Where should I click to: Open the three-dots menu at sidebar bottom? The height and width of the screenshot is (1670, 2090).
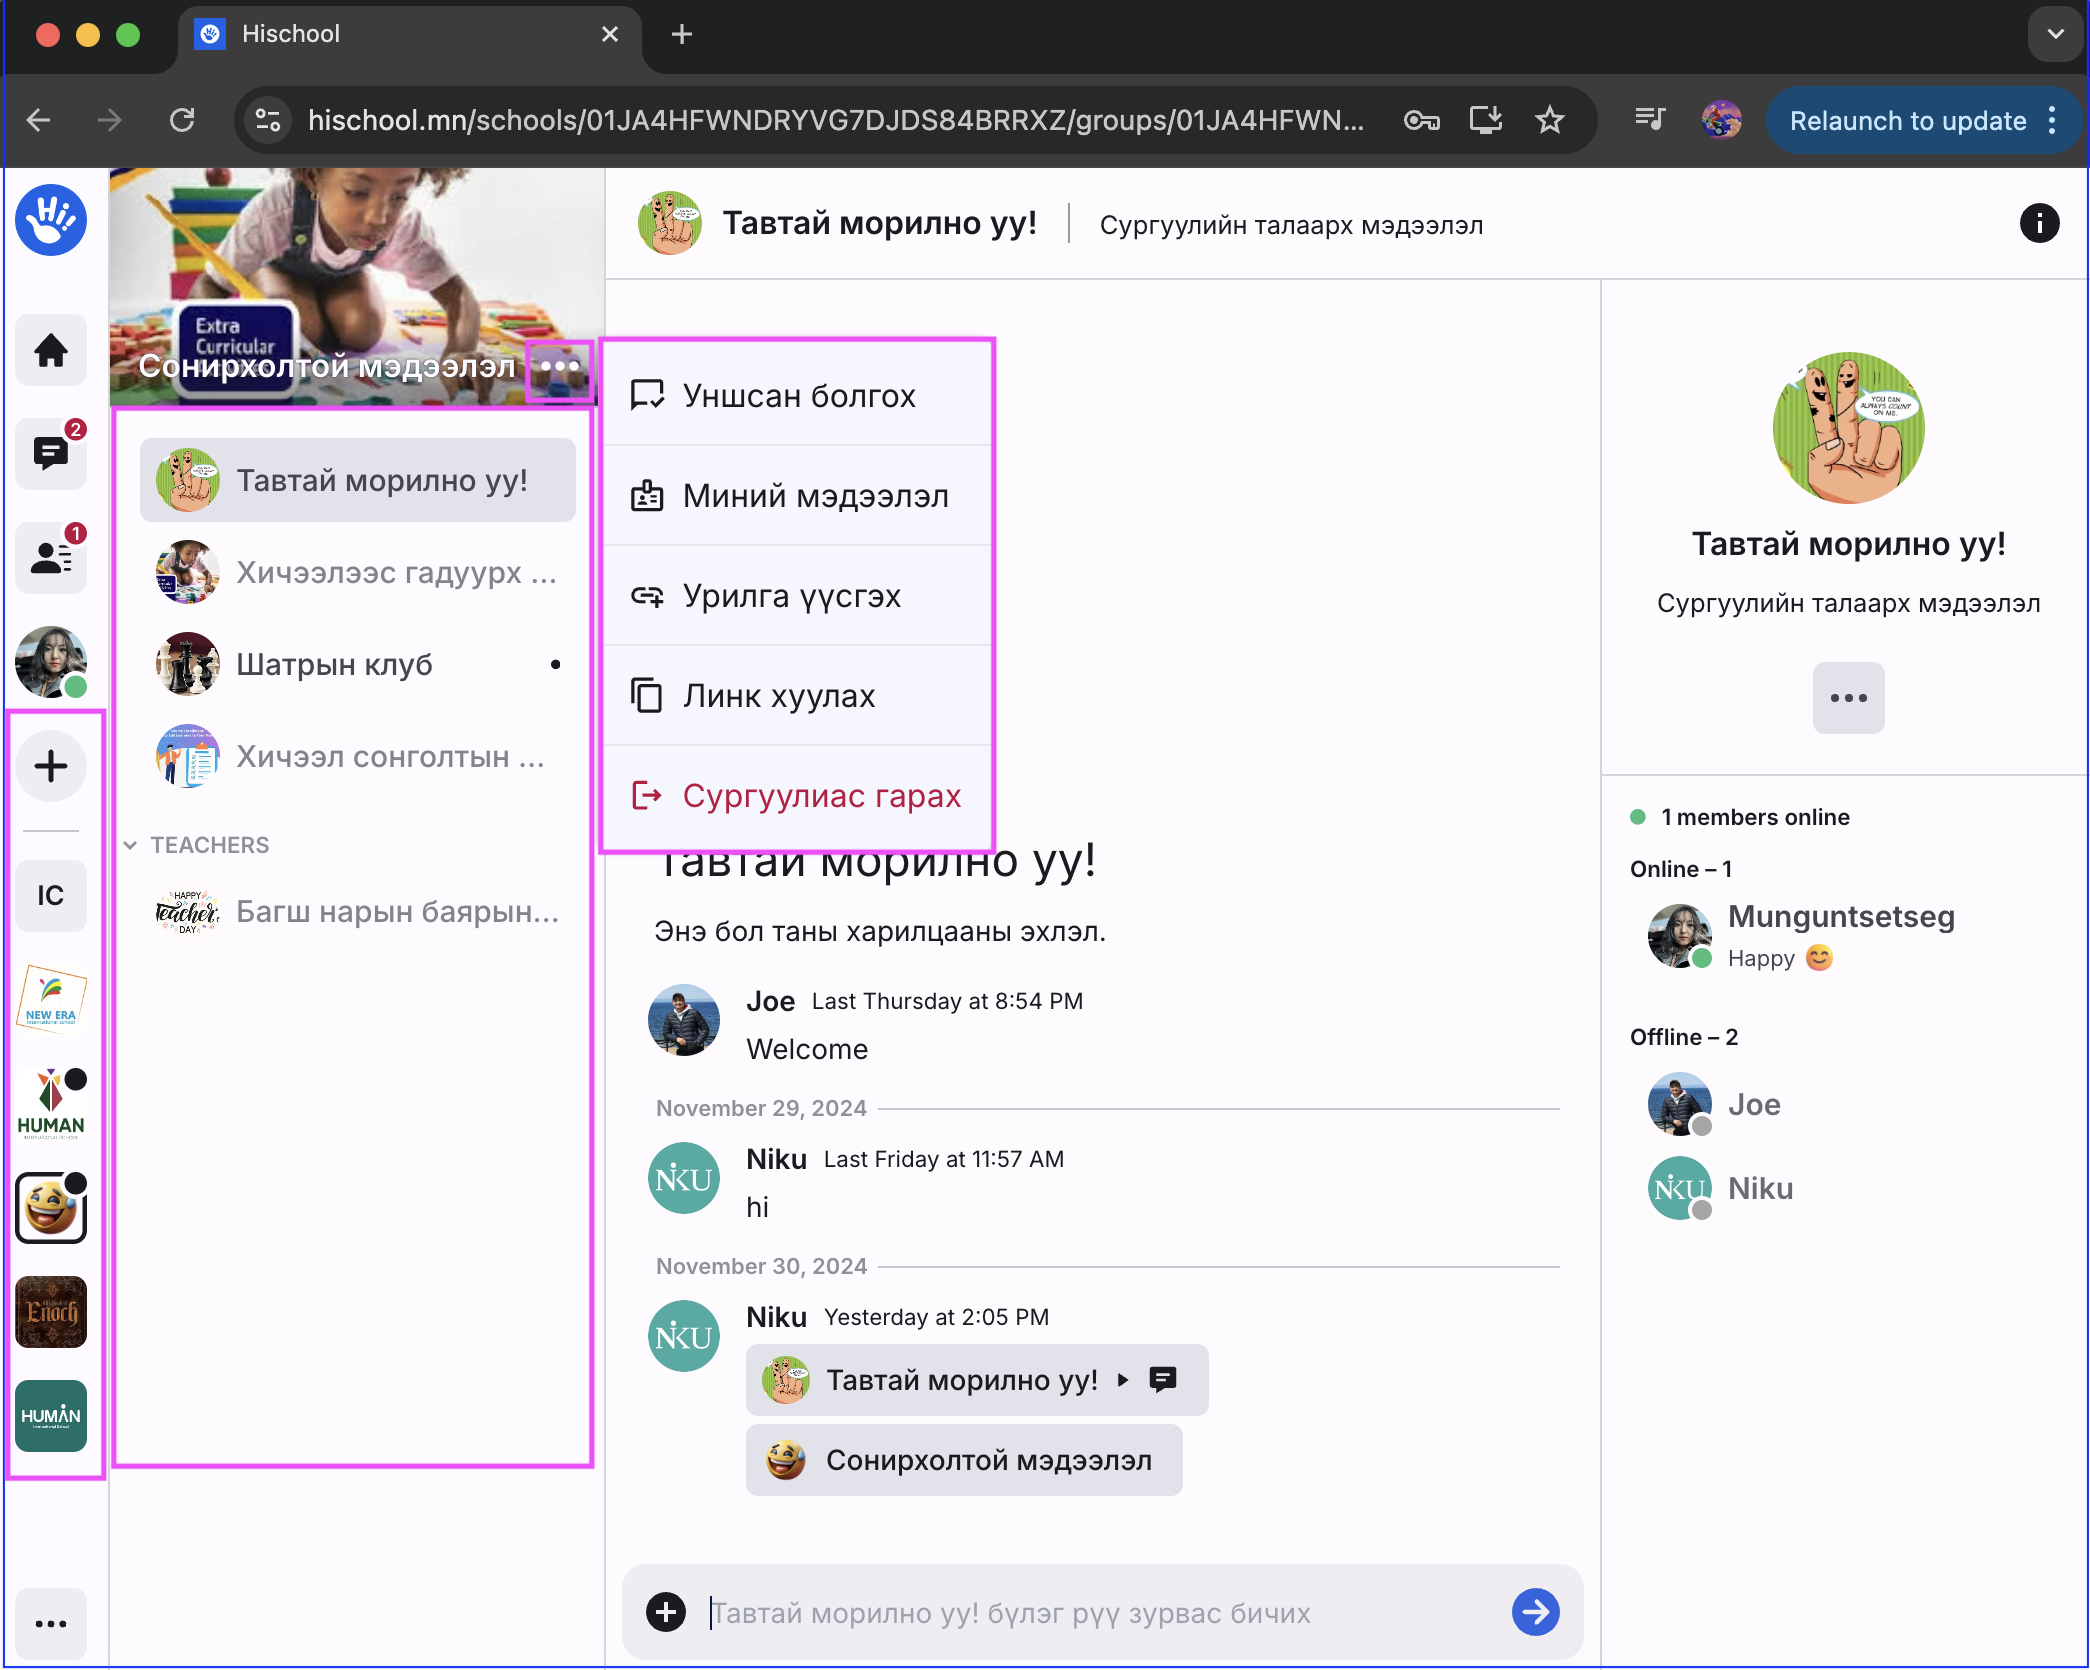click(50, 1624)
